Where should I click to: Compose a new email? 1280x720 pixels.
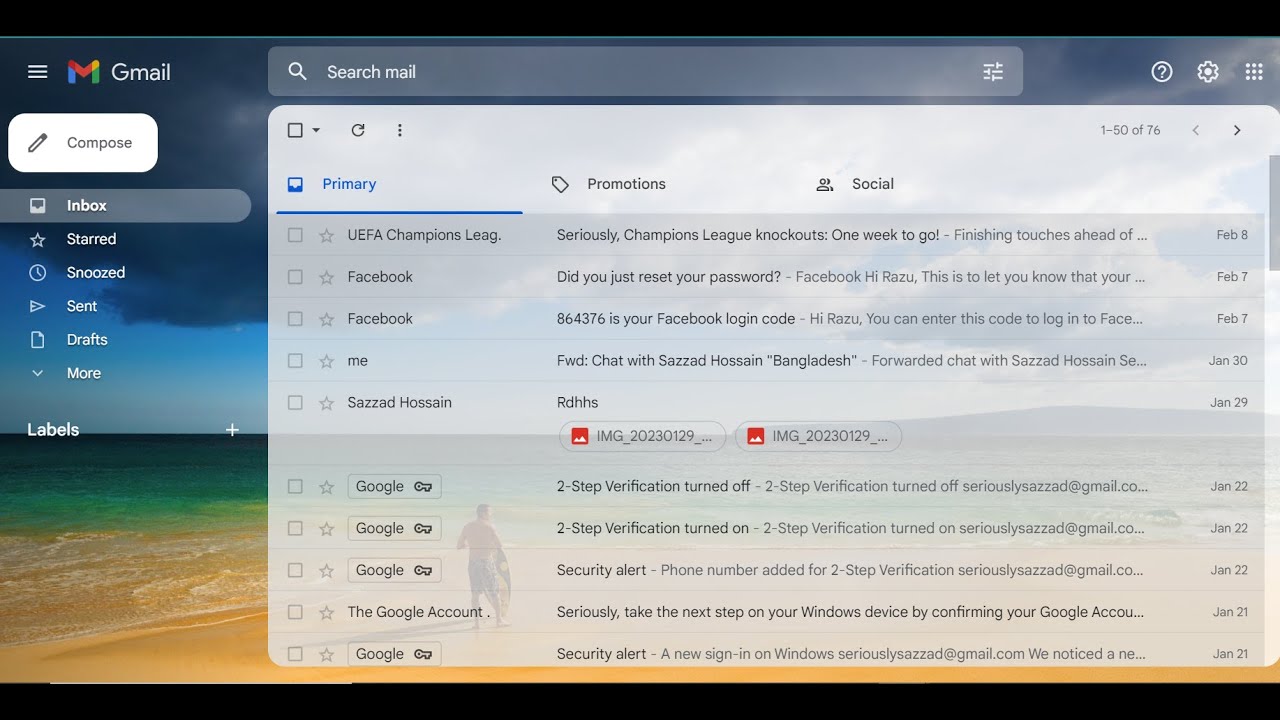(83, 143)
